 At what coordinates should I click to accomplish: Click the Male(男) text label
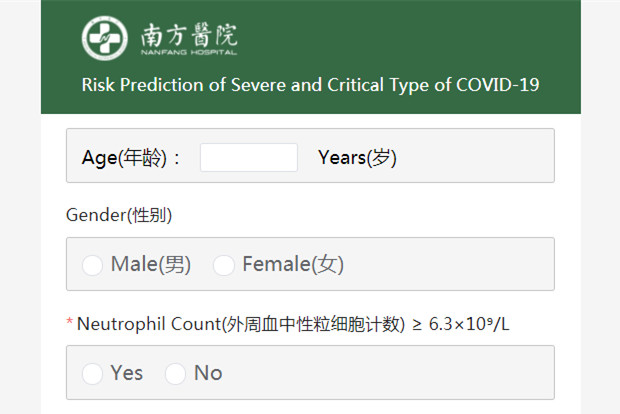[x=151, y=264]
